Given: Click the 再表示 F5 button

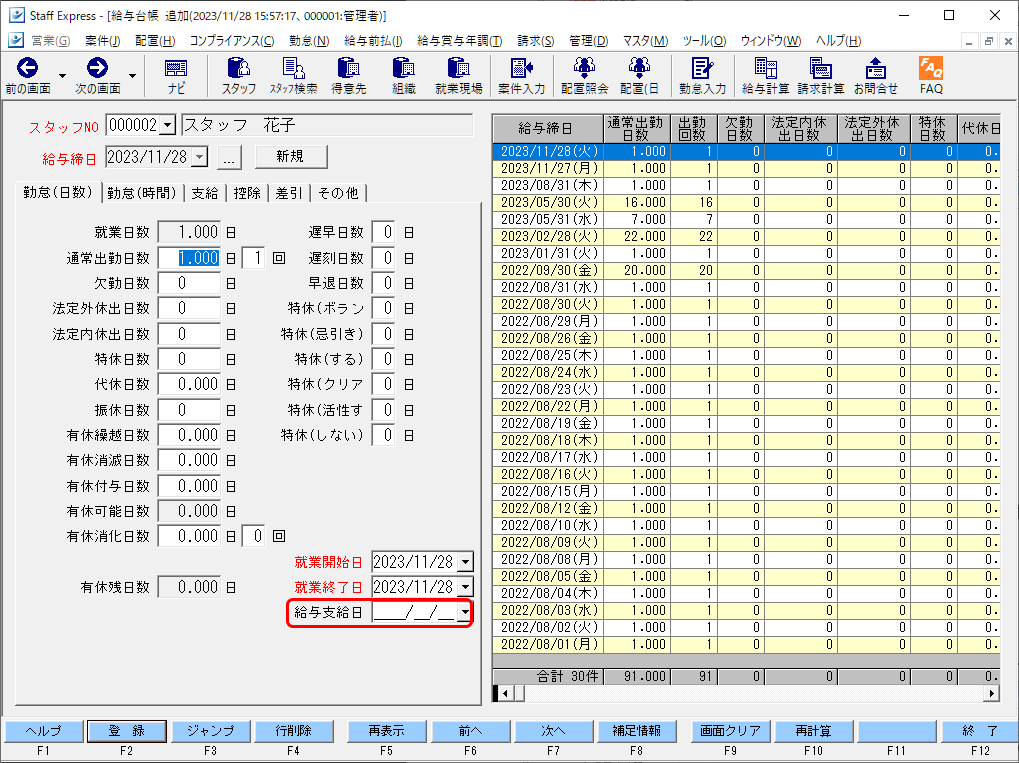Looking at the screenshot, I should tap(387, 731).
